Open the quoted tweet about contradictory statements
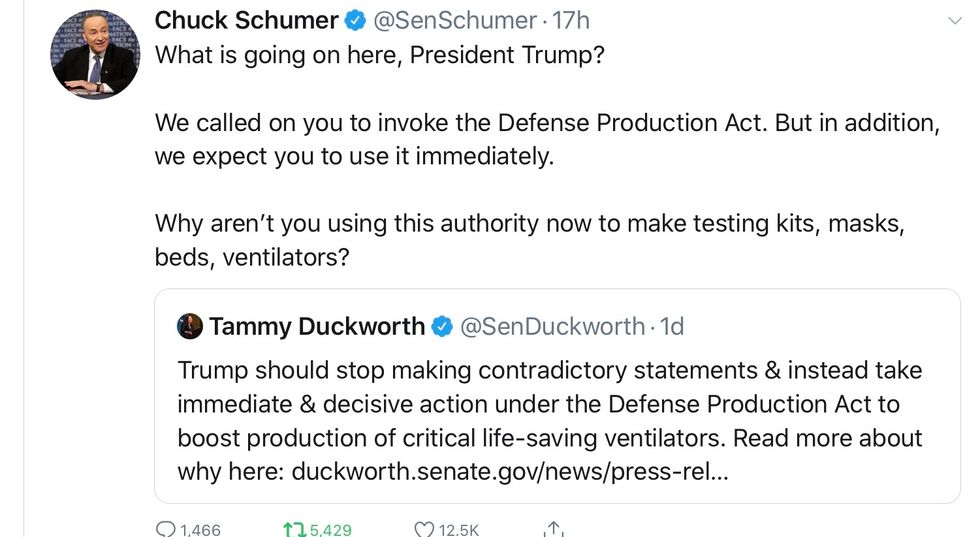Viewport: 980px width, 537px height. tap(550, 404)
